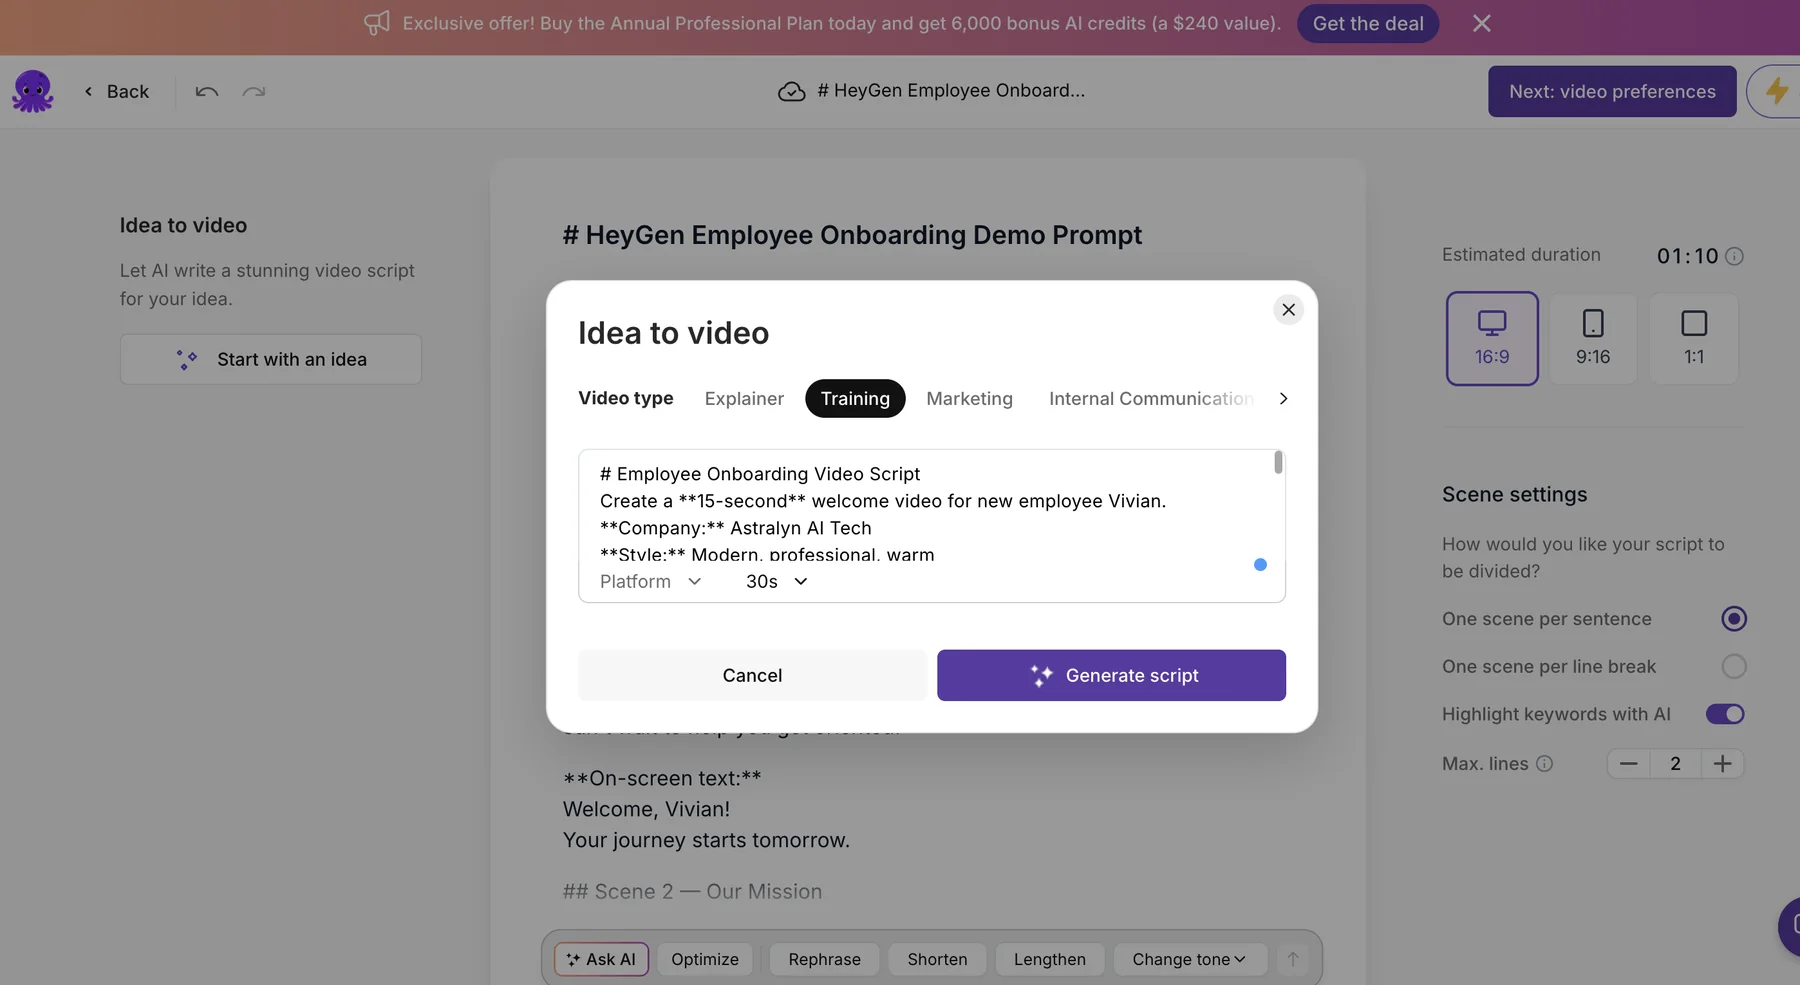Click the Cancel button in dialog
This screenshot has width=1800, height=985.
[752, 675]
